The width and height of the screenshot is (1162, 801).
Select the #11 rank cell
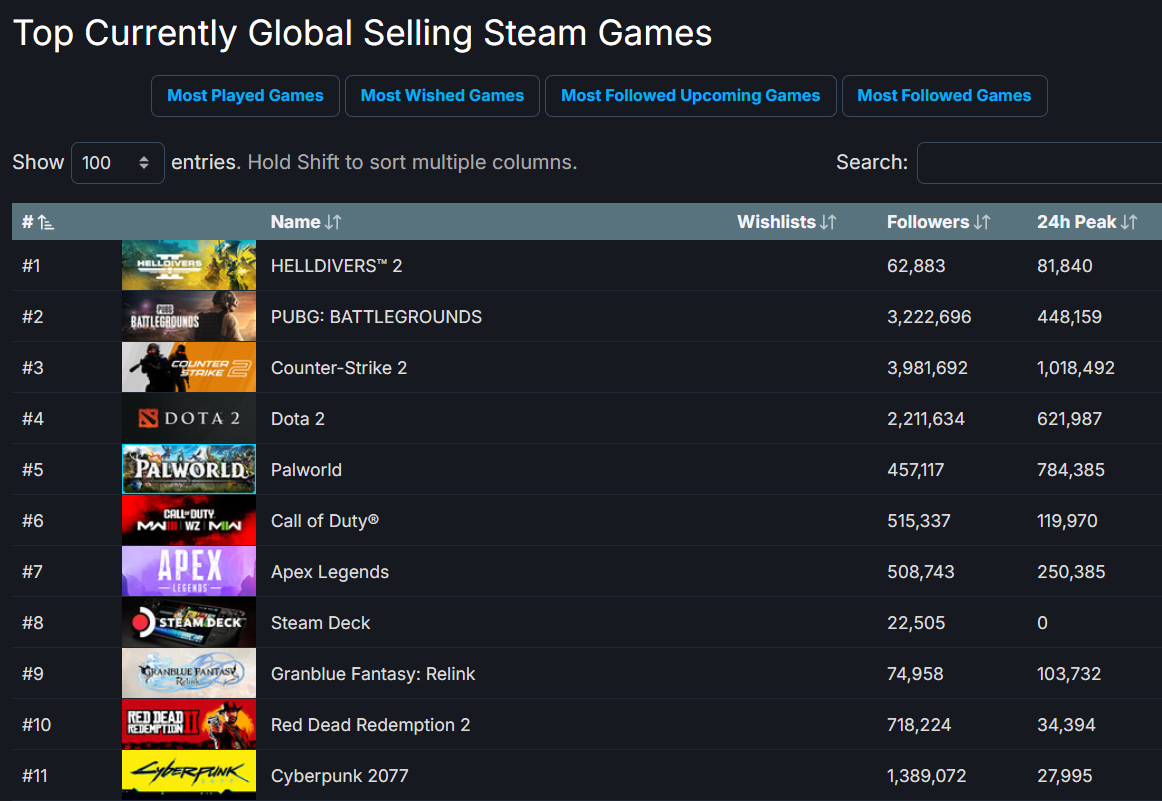click(35, 777)
